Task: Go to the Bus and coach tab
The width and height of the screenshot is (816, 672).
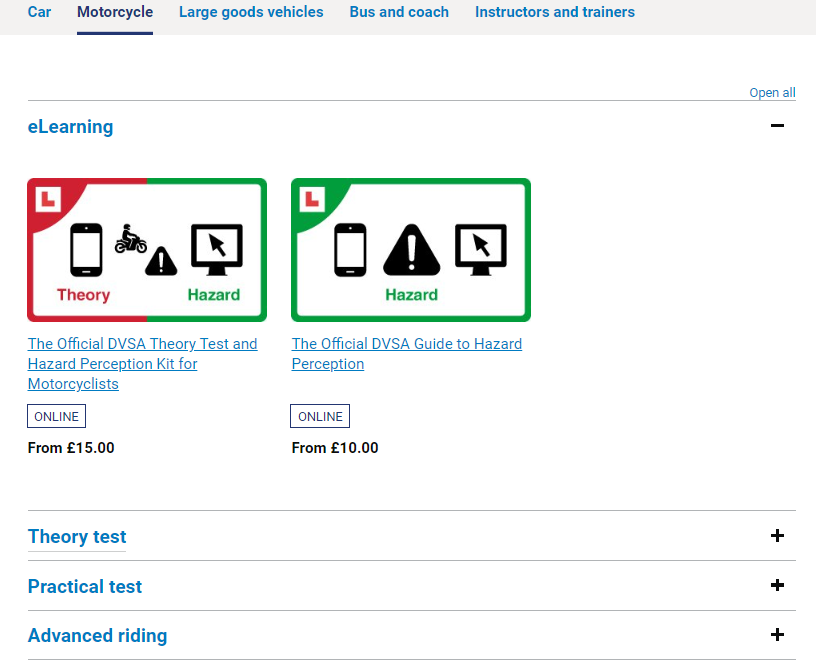Action: [399, 12]
